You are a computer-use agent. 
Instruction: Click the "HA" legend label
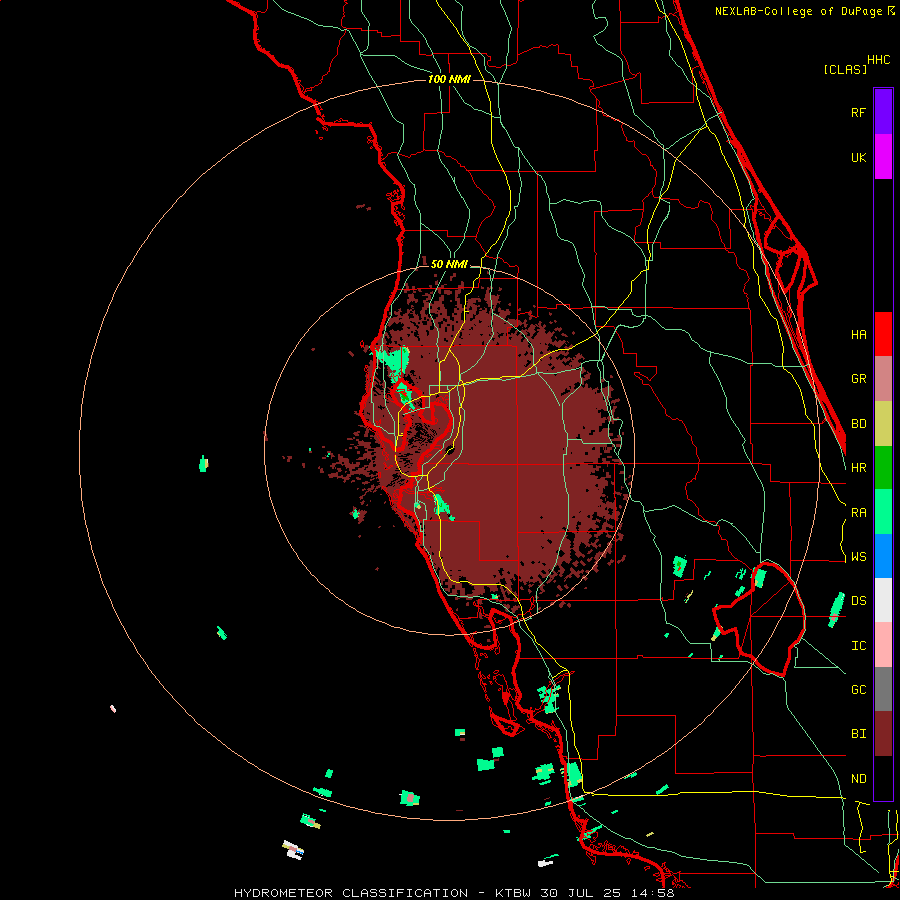[x=858, y=334]
